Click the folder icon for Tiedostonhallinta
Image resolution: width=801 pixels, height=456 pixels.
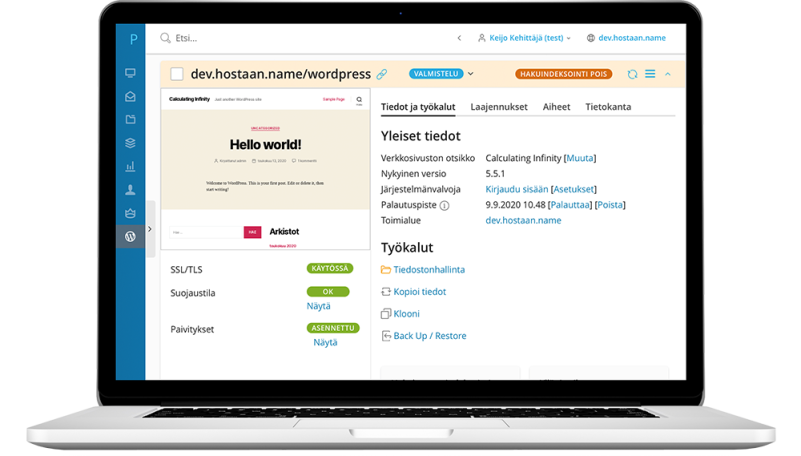[386, 270]
